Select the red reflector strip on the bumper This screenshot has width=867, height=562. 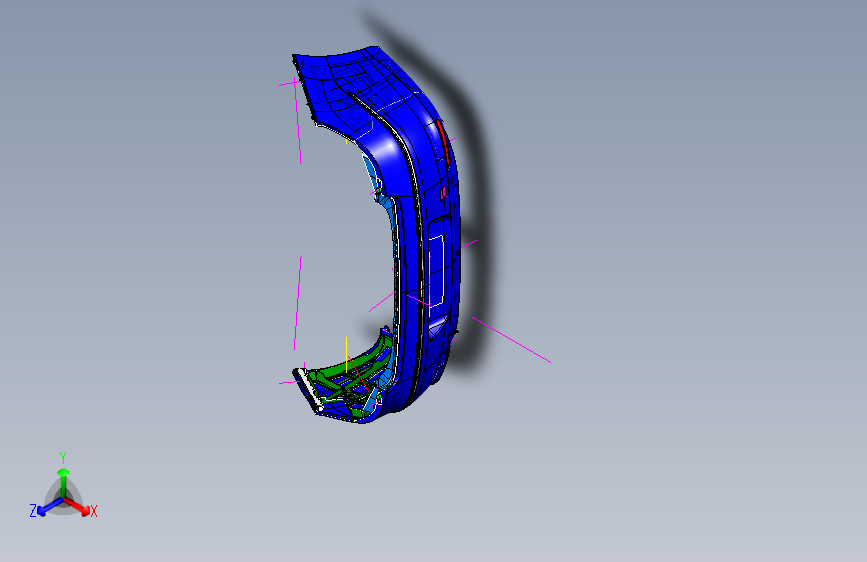(x=443, y=140)
